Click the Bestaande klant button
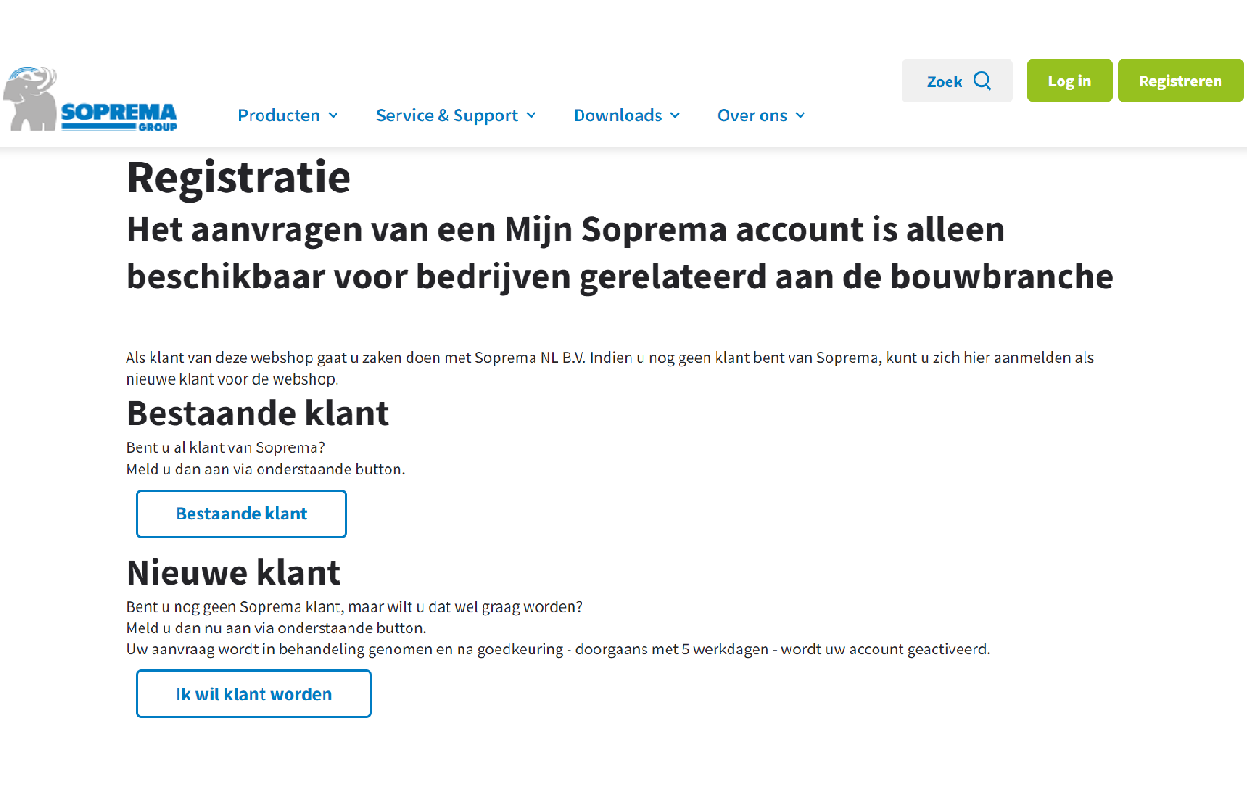Viewport: 1250px width, 800px height. [x=241, y=514]
